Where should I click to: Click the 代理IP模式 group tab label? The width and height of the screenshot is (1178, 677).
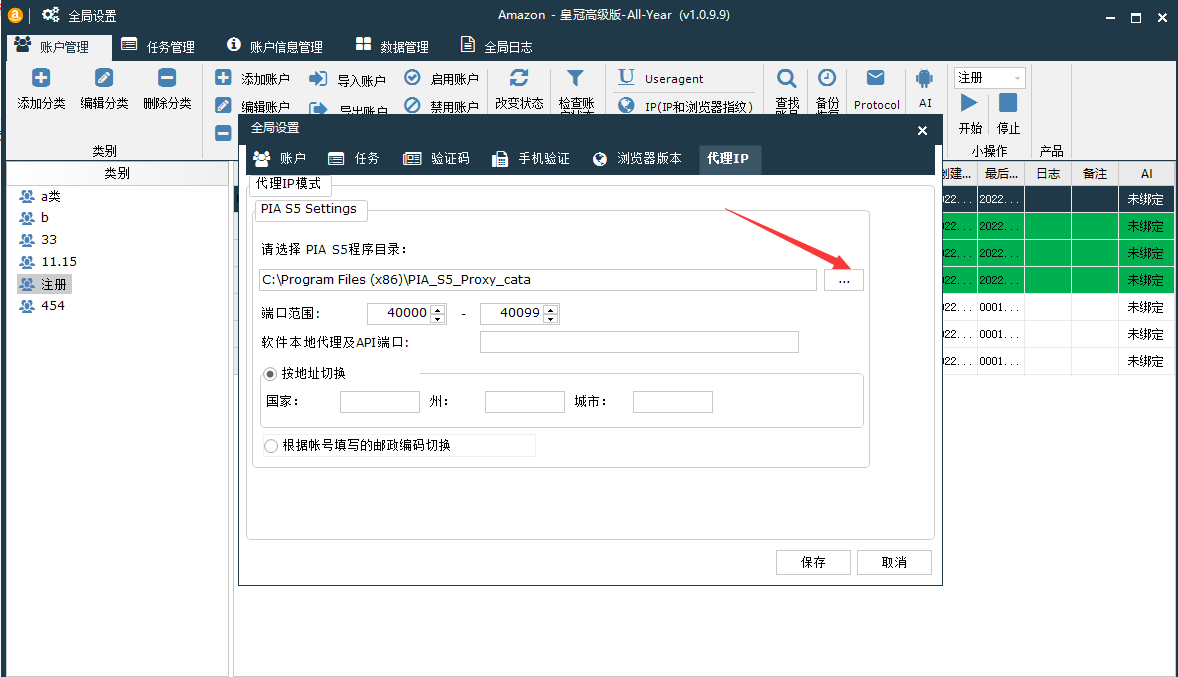(289, 184)
